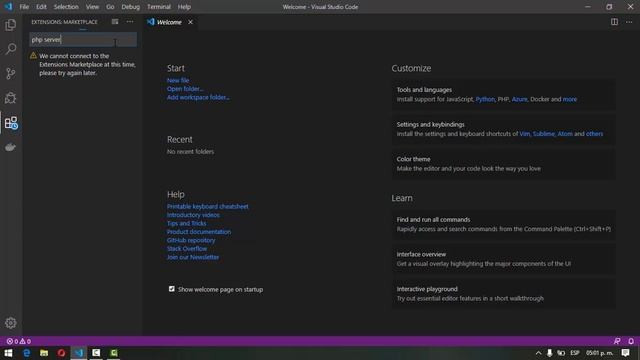
Task: Open the Manage gear icon
Action: click(x=11, y=323)
